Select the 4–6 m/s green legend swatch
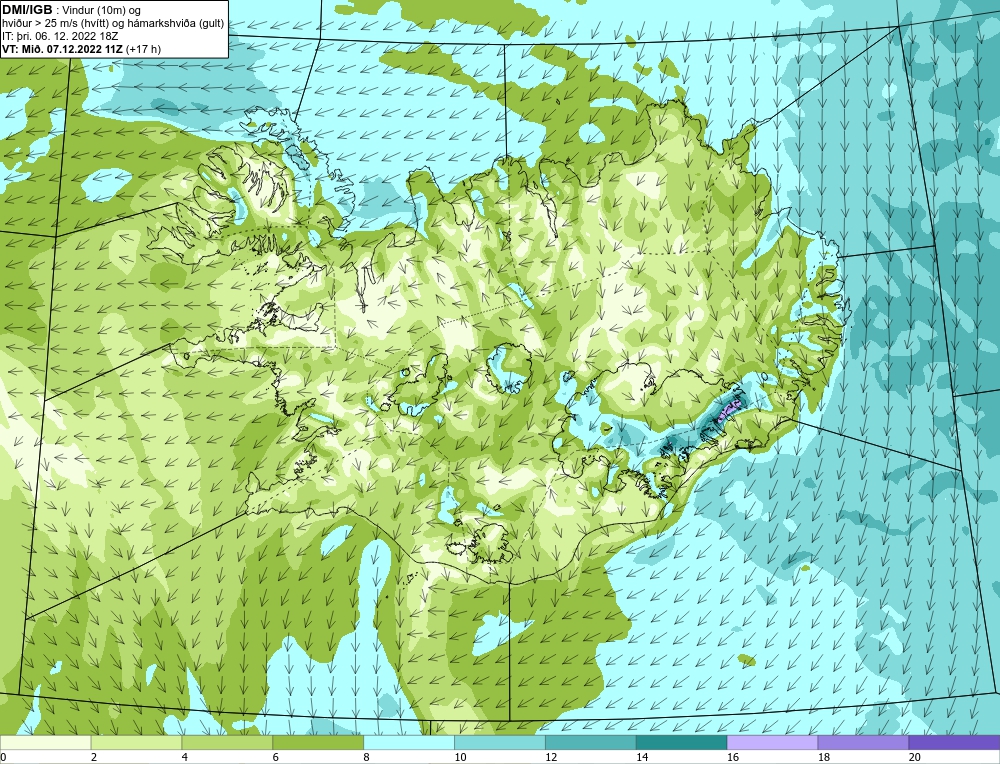Image resolution: width=1000 pixels, height=764 pixels. (227, 743)
